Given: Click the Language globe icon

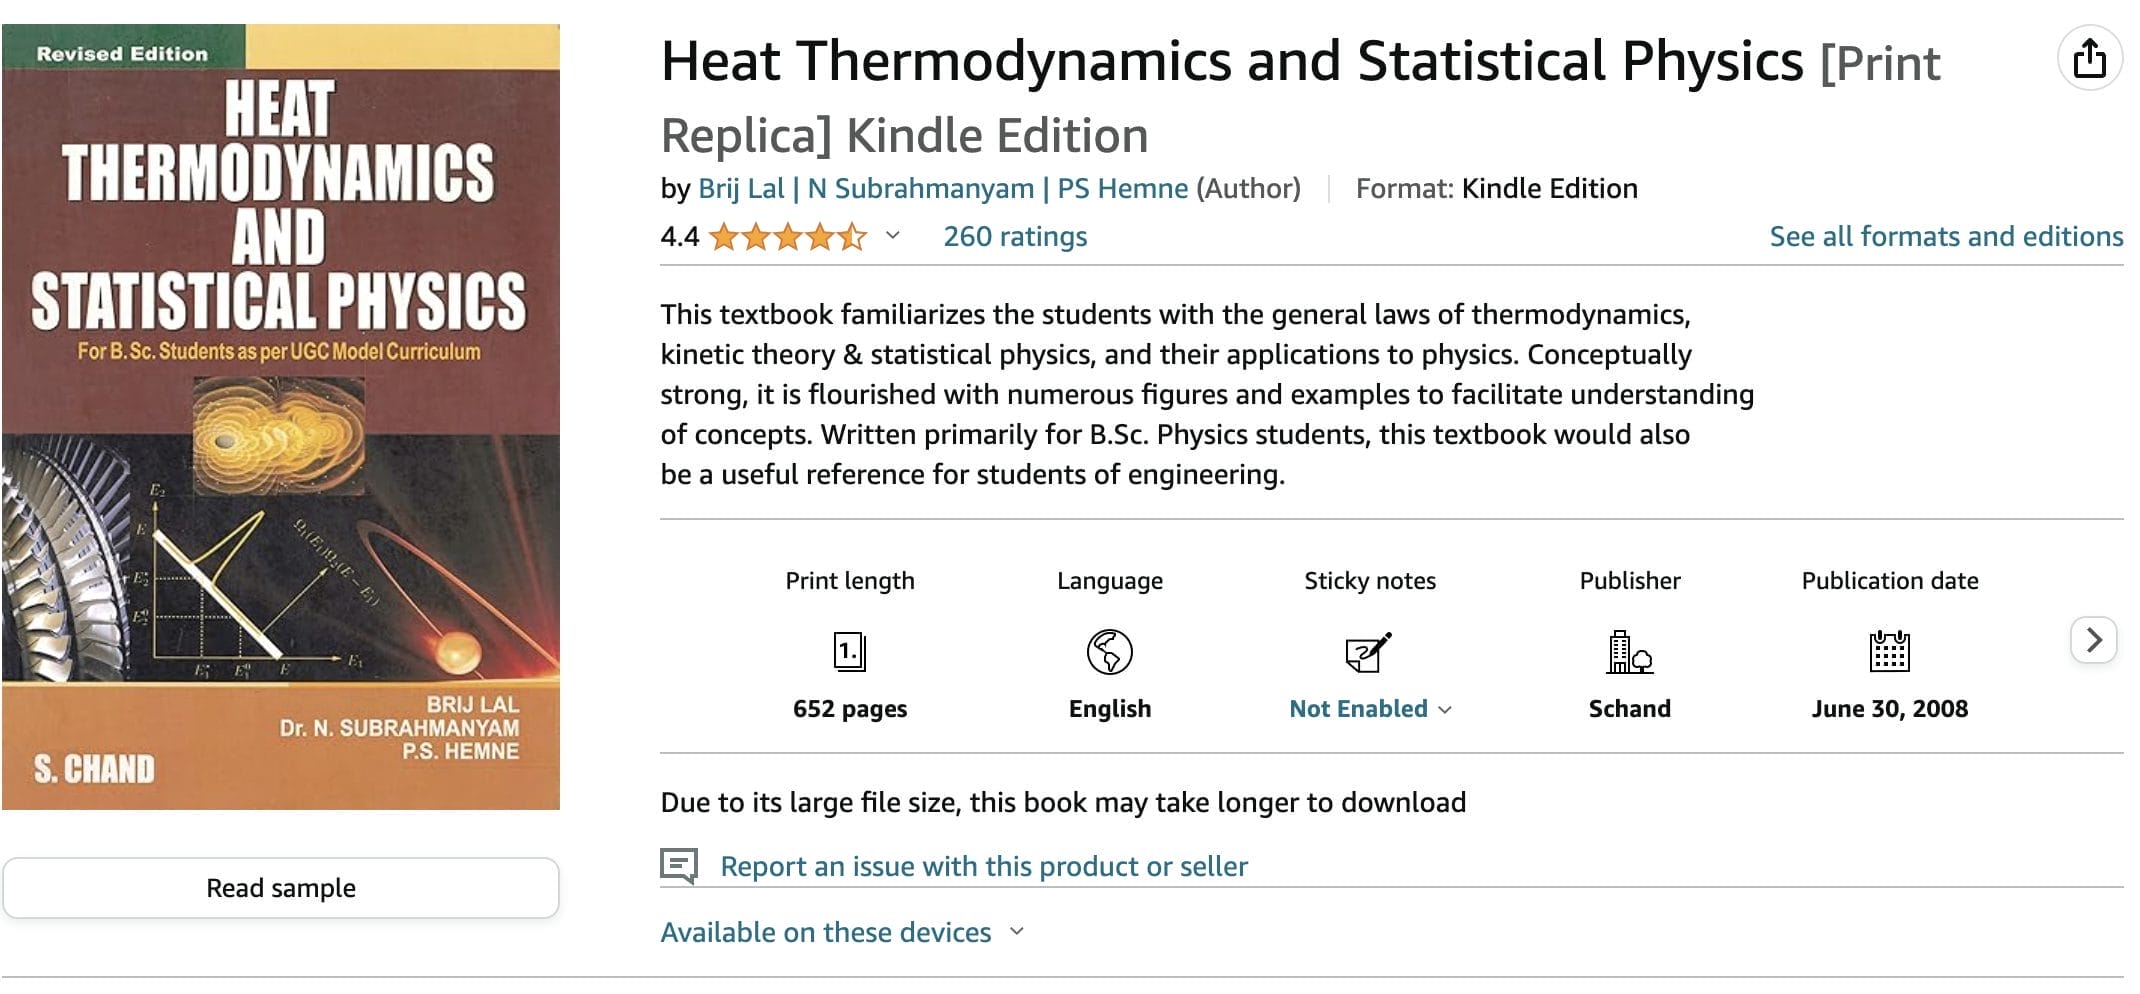Looking at the screenshot, I should point(1108,654).
